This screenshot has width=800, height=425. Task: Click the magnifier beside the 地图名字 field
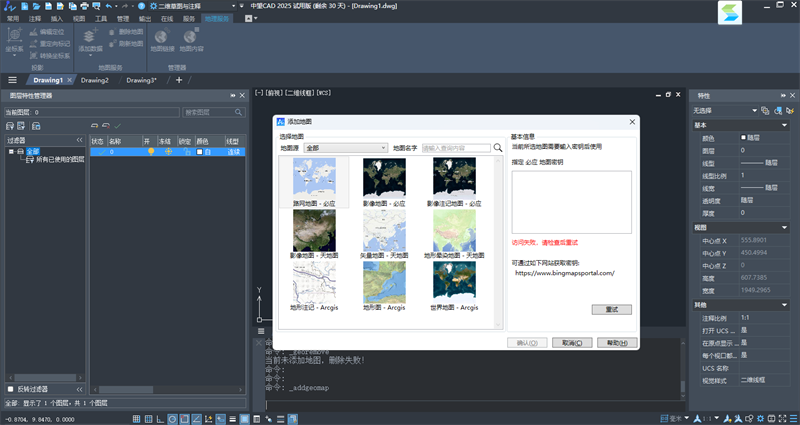498,148
